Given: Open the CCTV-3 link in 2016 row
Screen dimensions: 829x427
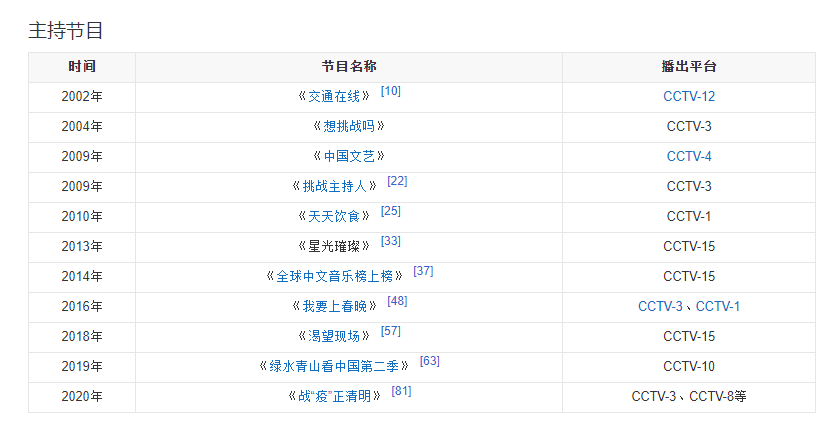Looking at the screenshot, I should 660,307.
